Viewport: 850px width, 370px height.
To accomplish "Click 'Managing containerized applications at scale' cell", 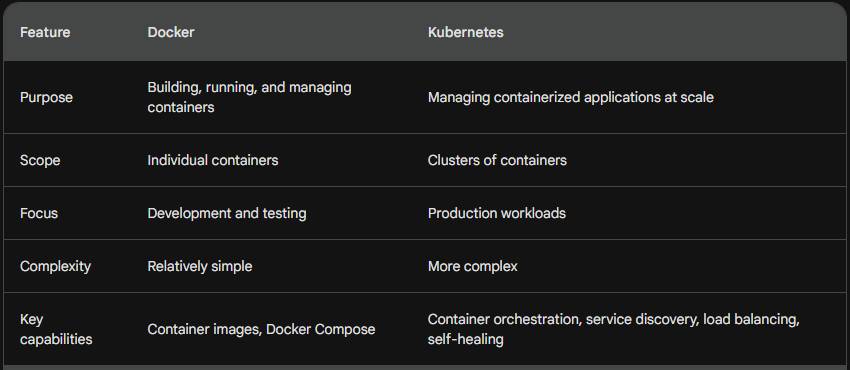I will 571,98.
